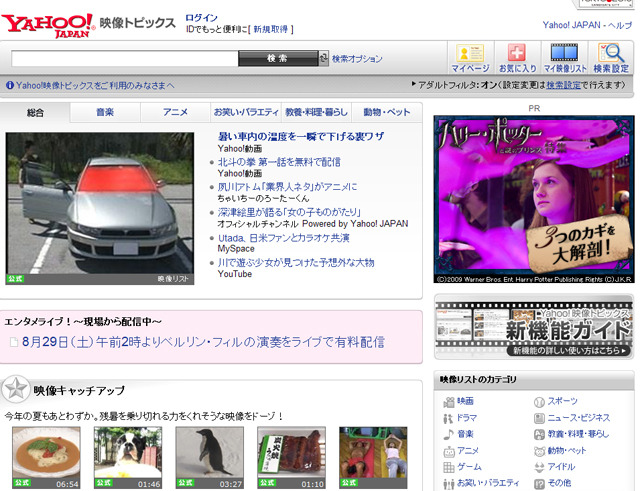Image resolution: width=640 pixels, height=491 pixels.
Task: Click the star icon beside 映像キャッチアップ
Action: [16, 389]
